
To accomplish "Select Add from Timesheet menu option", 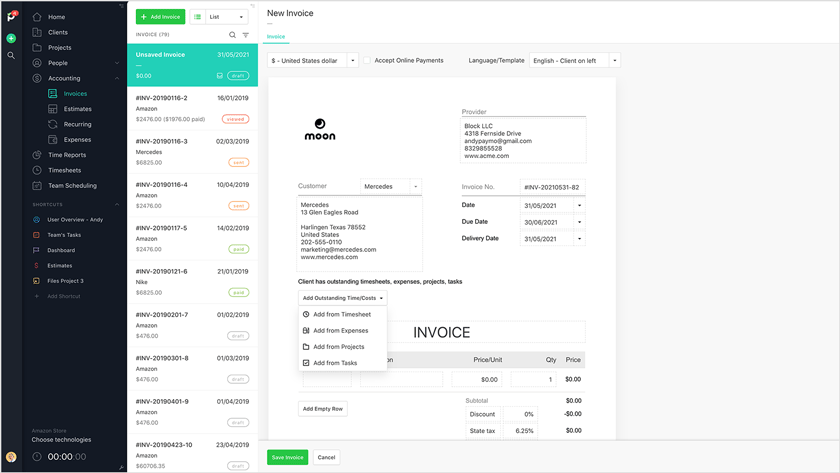I will pyautogui.click(x=341, y=314).
